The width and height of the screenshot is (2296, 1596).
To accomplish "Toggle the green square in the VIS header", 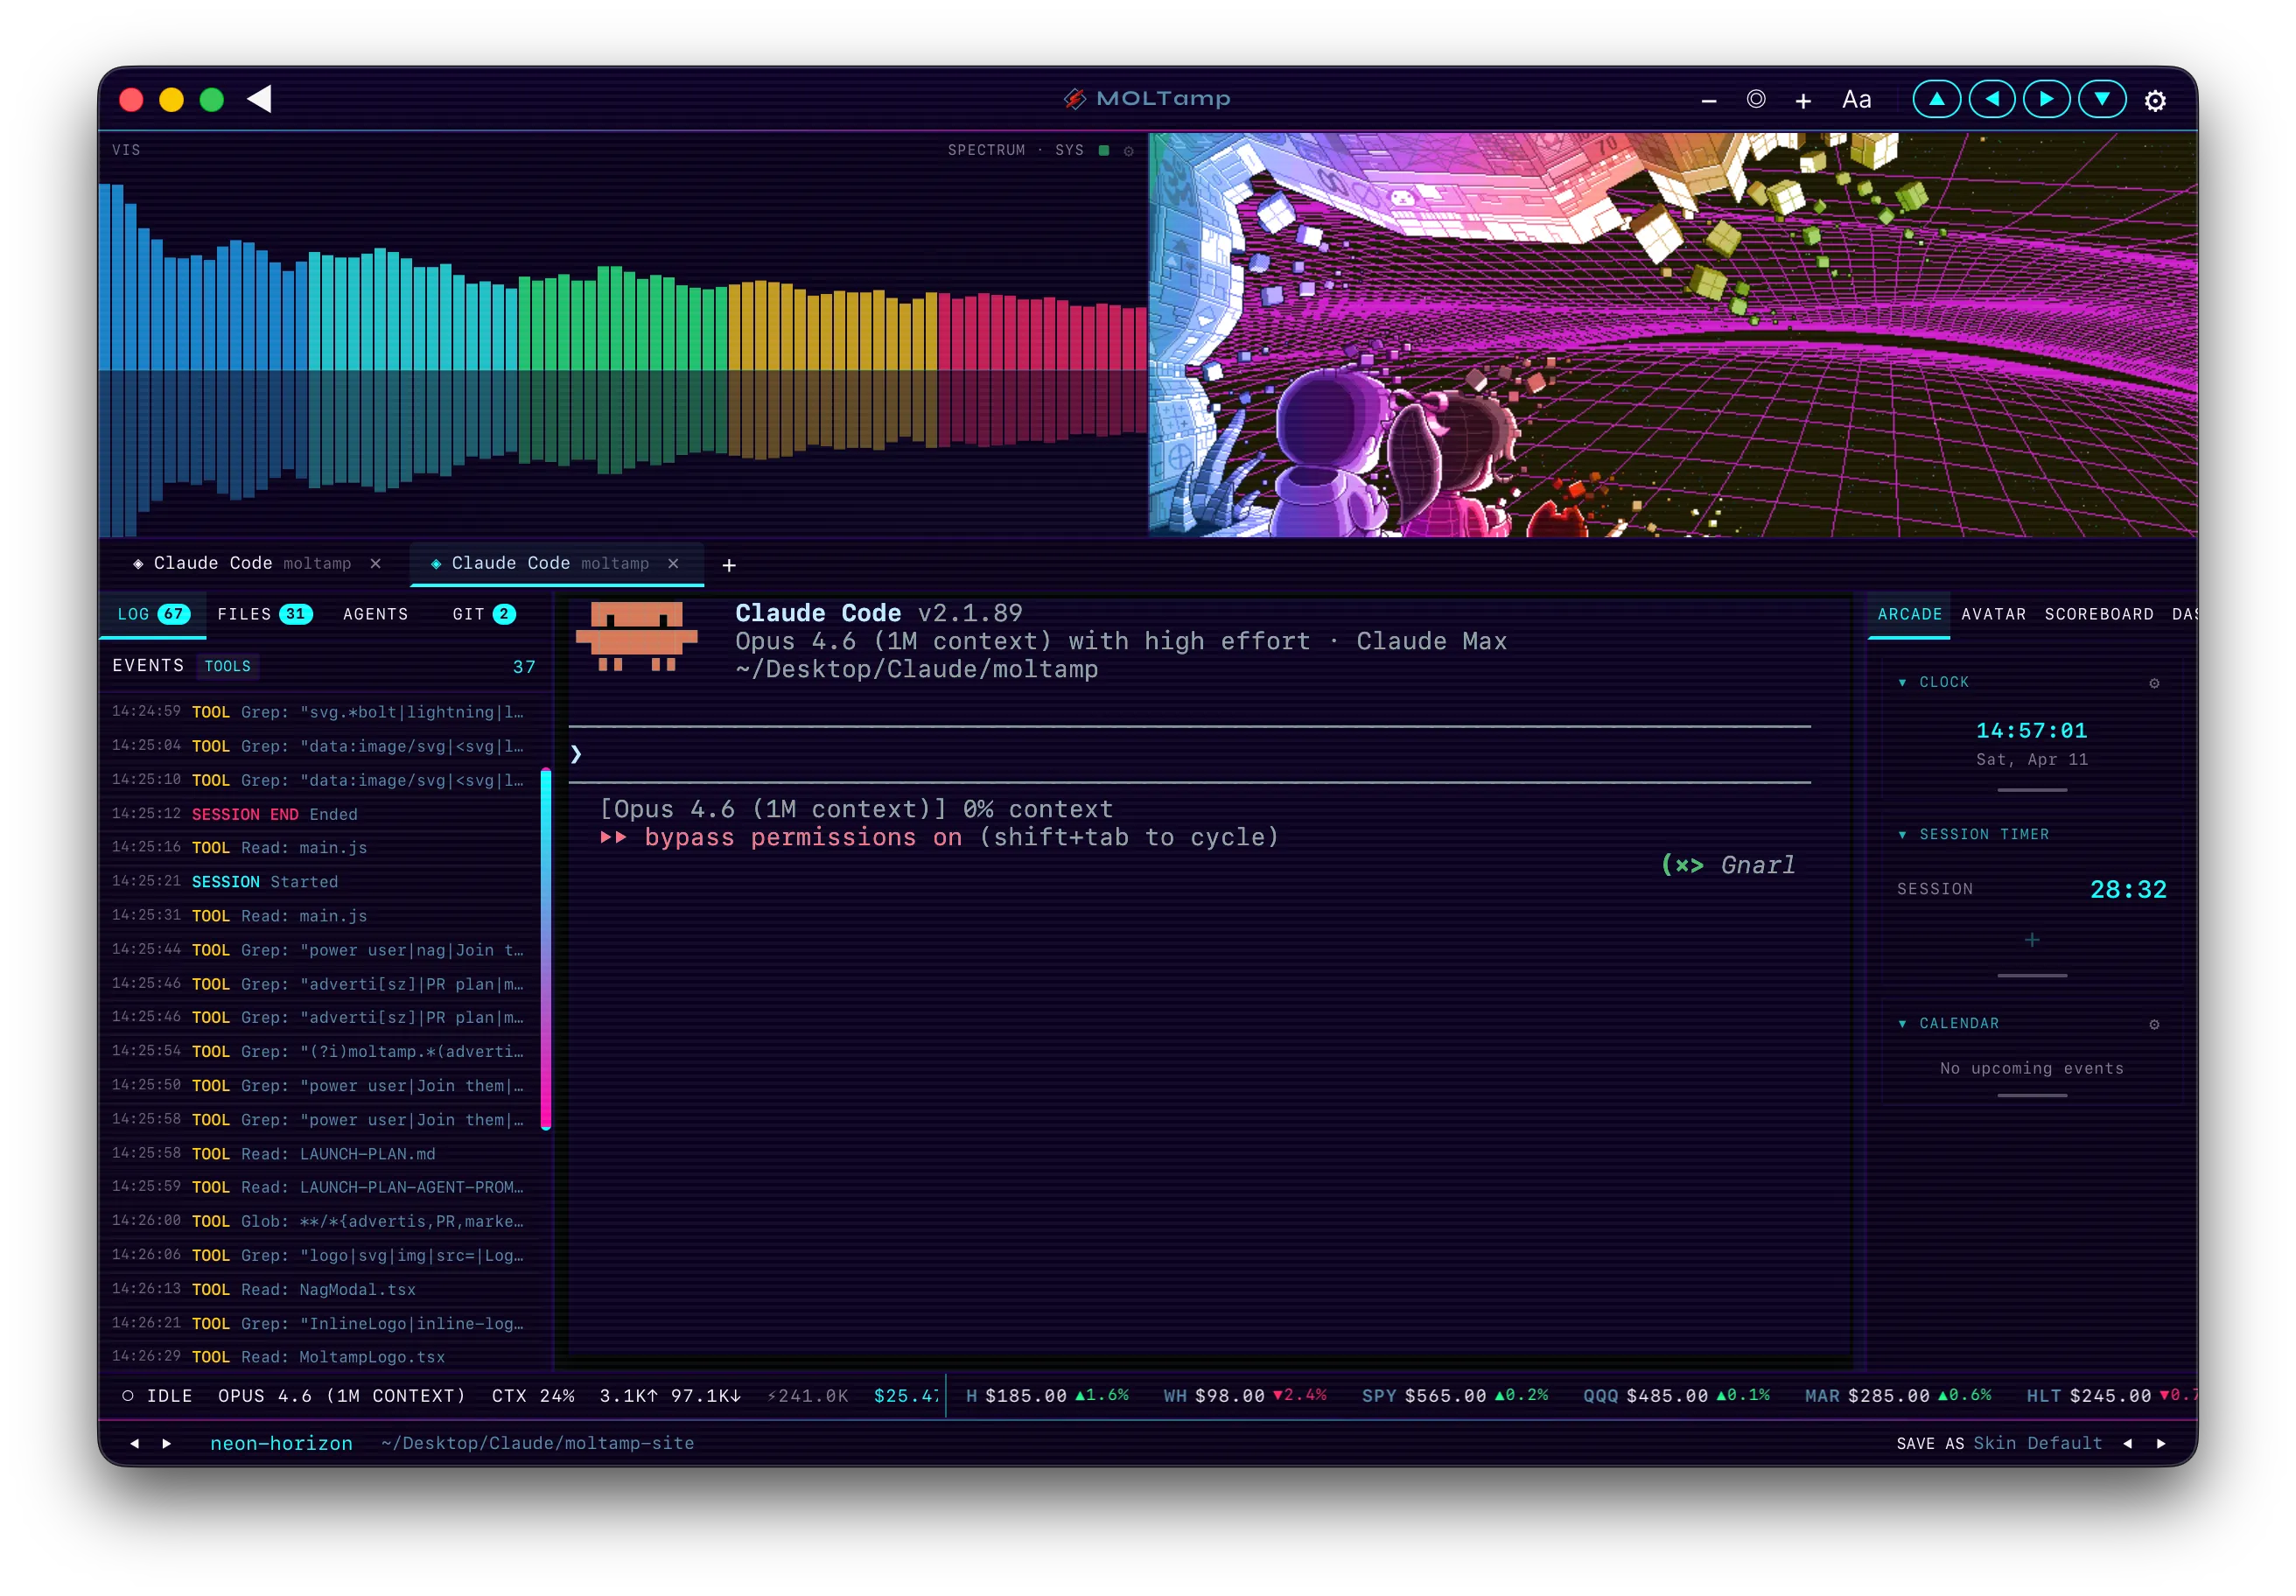I will (x=1105, y=151).
